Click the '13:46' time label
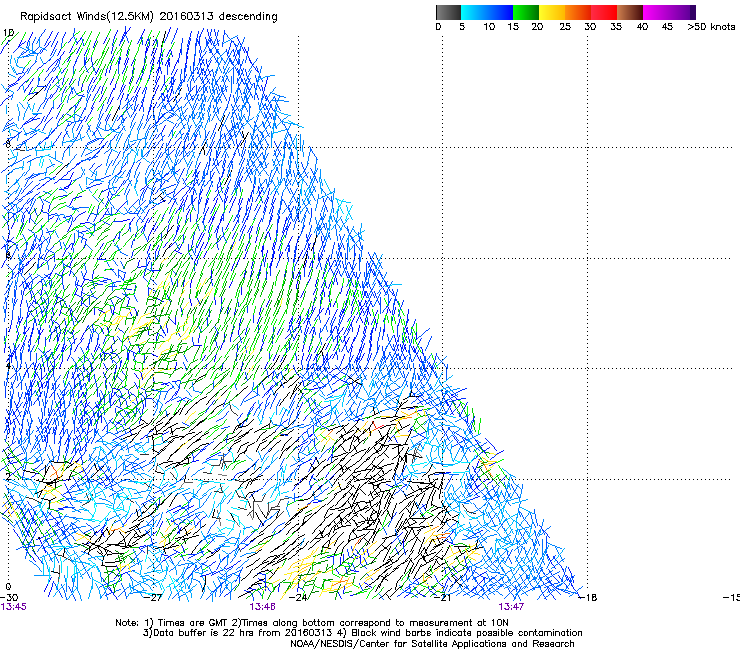This screenshot has height=650, width=740. pyautogui.click(x=262, y=607)
